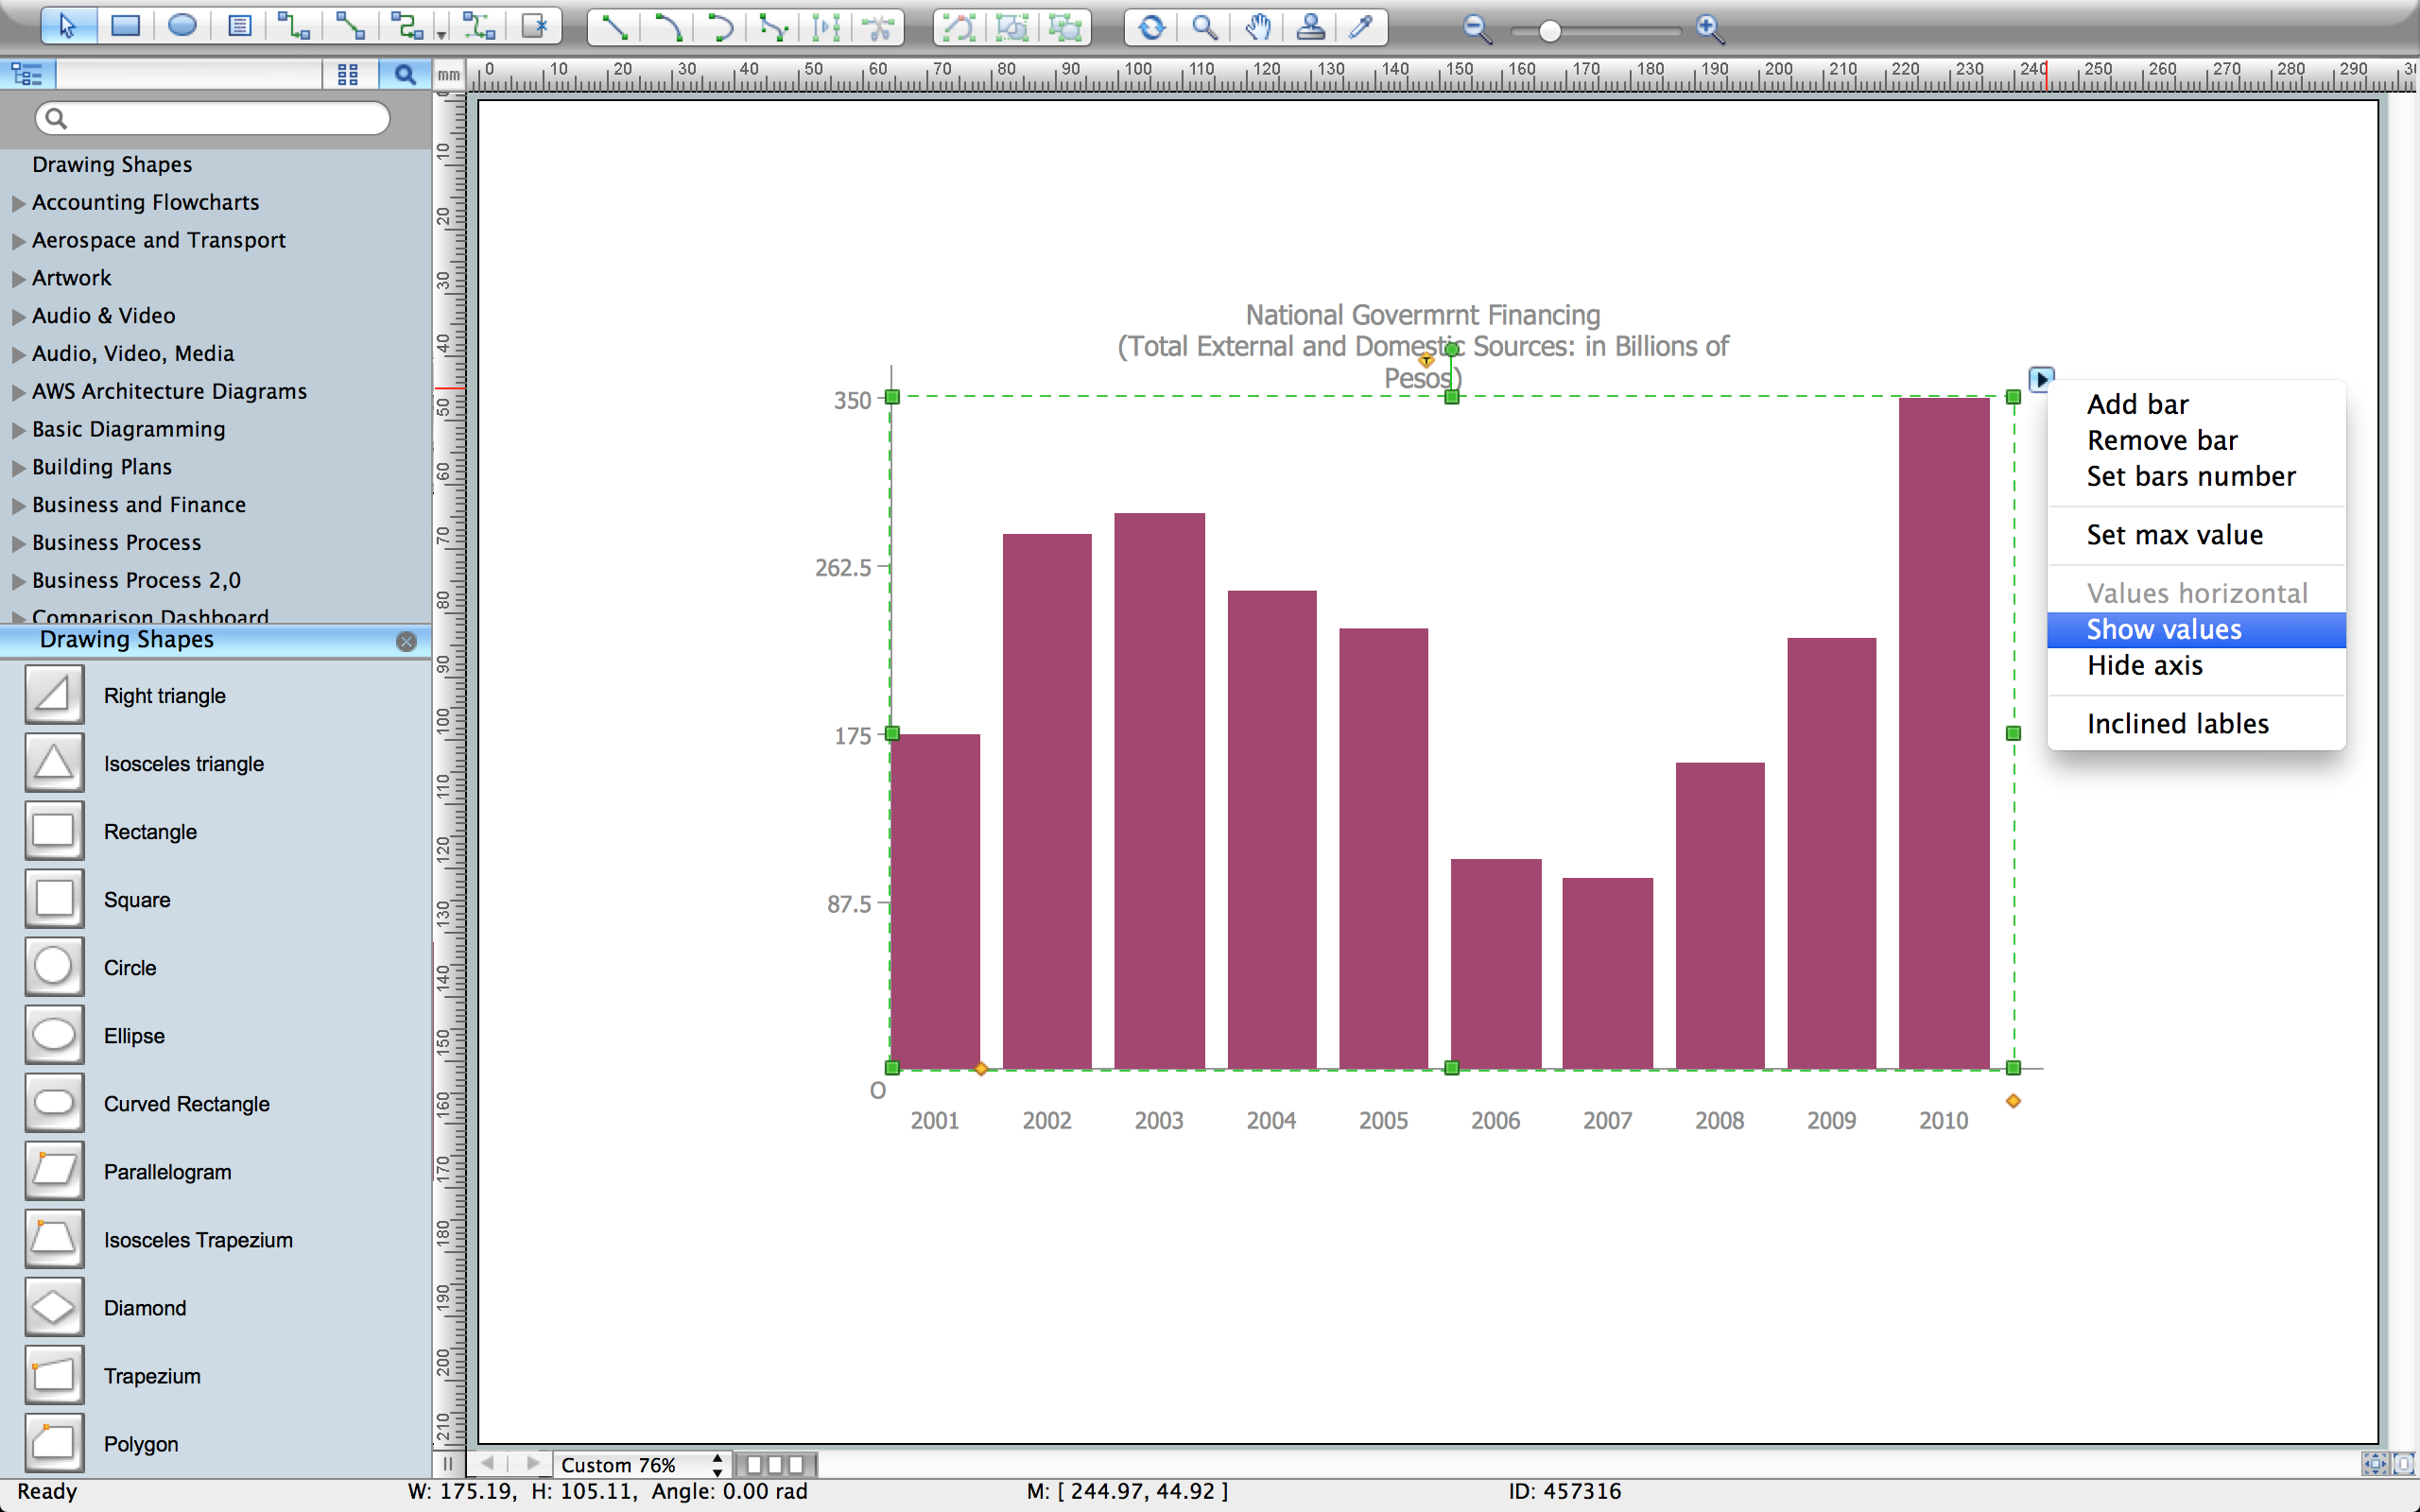Select Remove bar menu option
2420x1512 pixels.
[x=2196, y=440]
